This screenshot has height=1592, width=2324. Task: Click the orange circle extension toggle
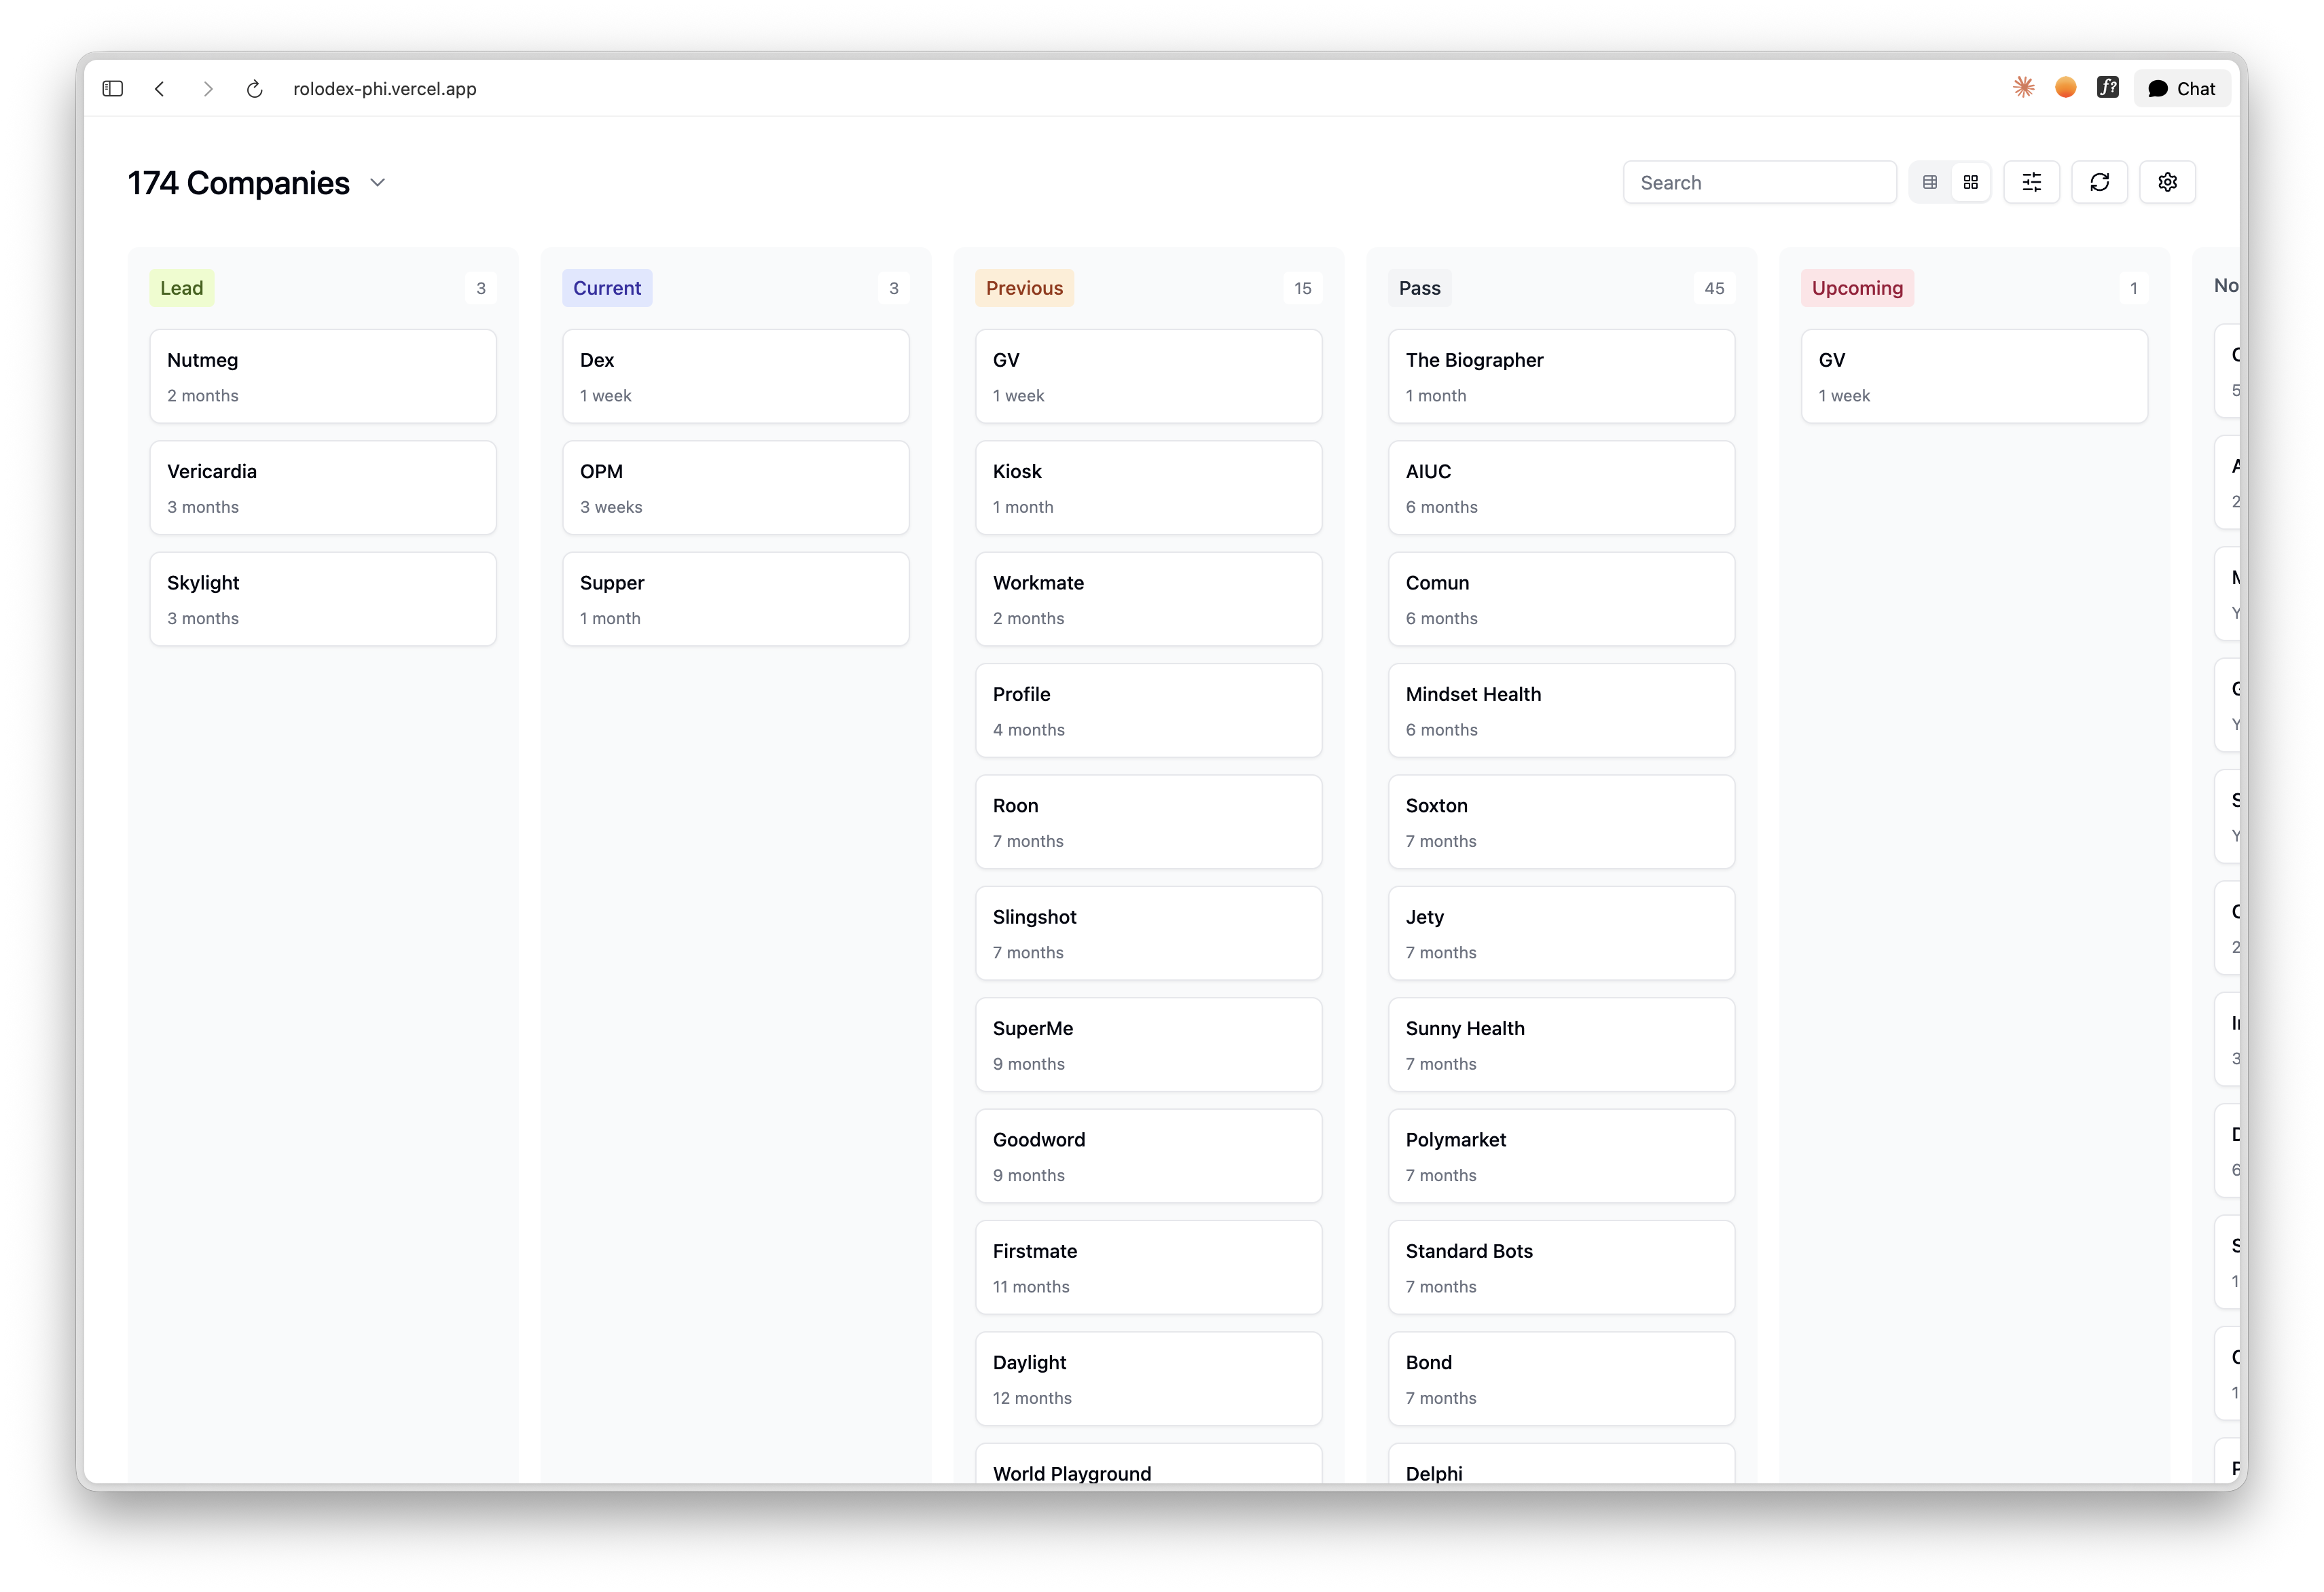point(2064,87)
